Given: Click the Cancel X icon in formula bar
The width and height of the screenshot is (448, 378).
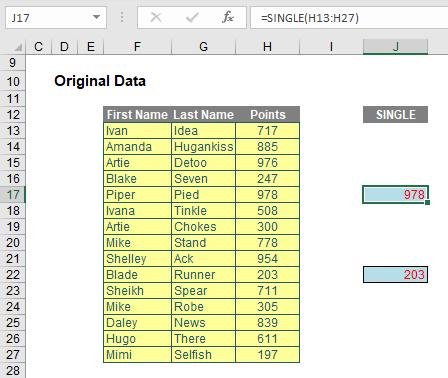Looking at the screenshot, I should point(156,17).
